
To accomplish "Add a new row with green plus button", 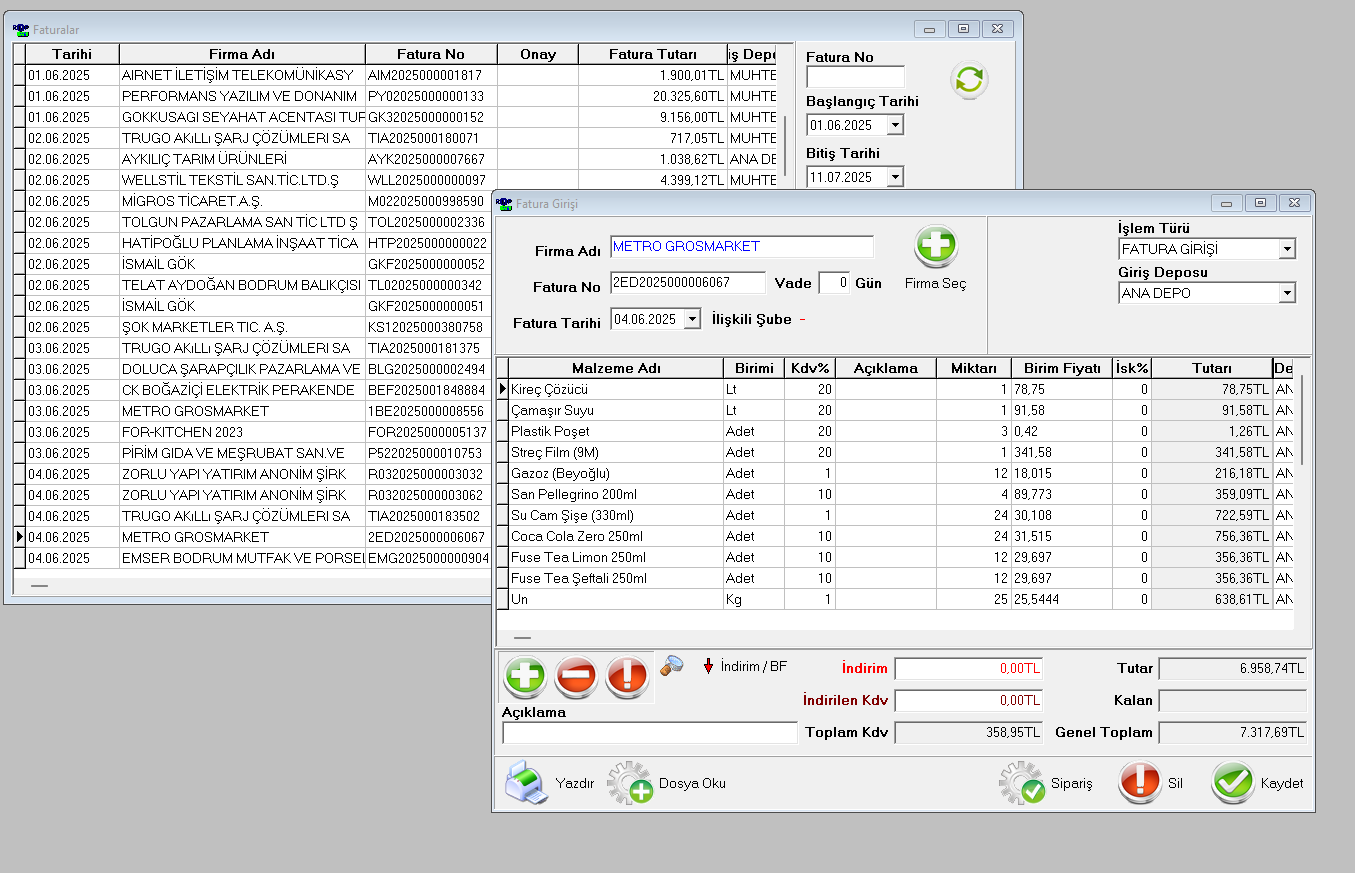I will pyautogui.click(x=525, y=677).
